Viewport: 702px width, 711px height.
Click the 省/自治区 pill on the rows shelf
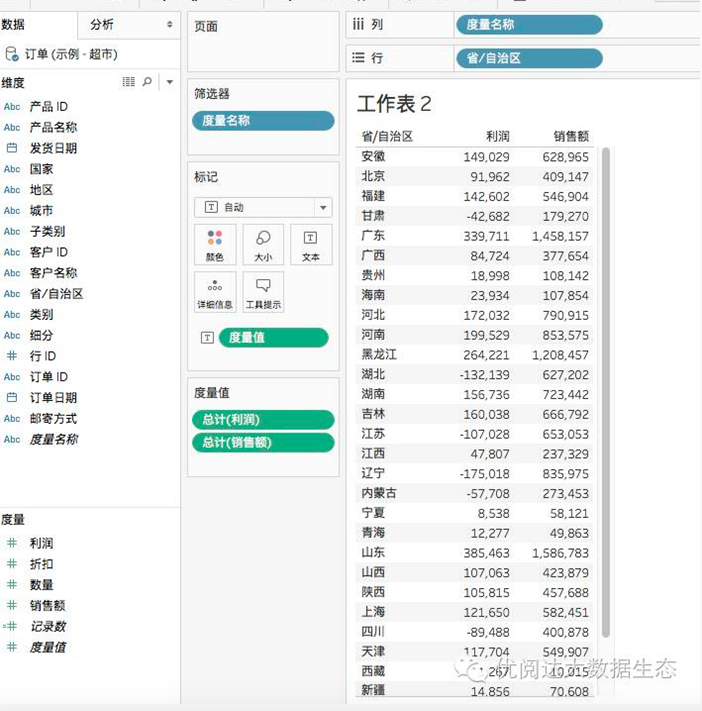(x=528, y=58)
